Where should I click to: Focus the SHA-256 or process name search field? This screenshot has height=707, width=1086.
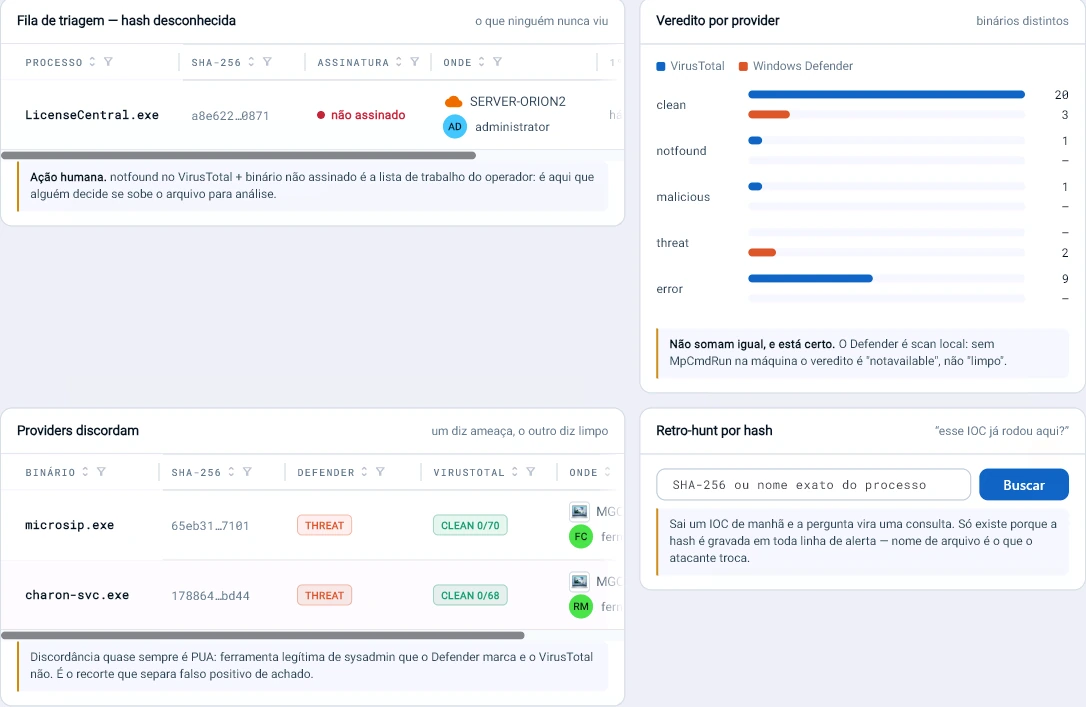point(813,485)
